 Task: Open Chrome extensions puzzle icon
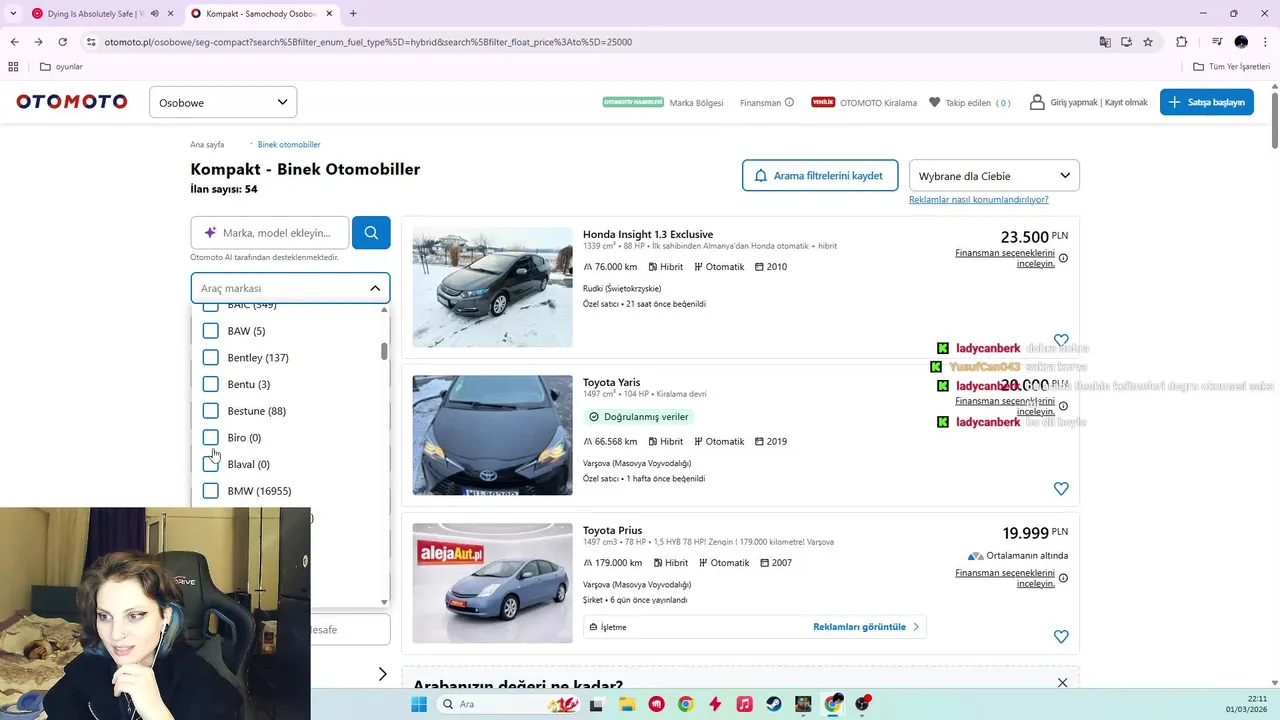pyautogui.click(x=1181, y=42)
